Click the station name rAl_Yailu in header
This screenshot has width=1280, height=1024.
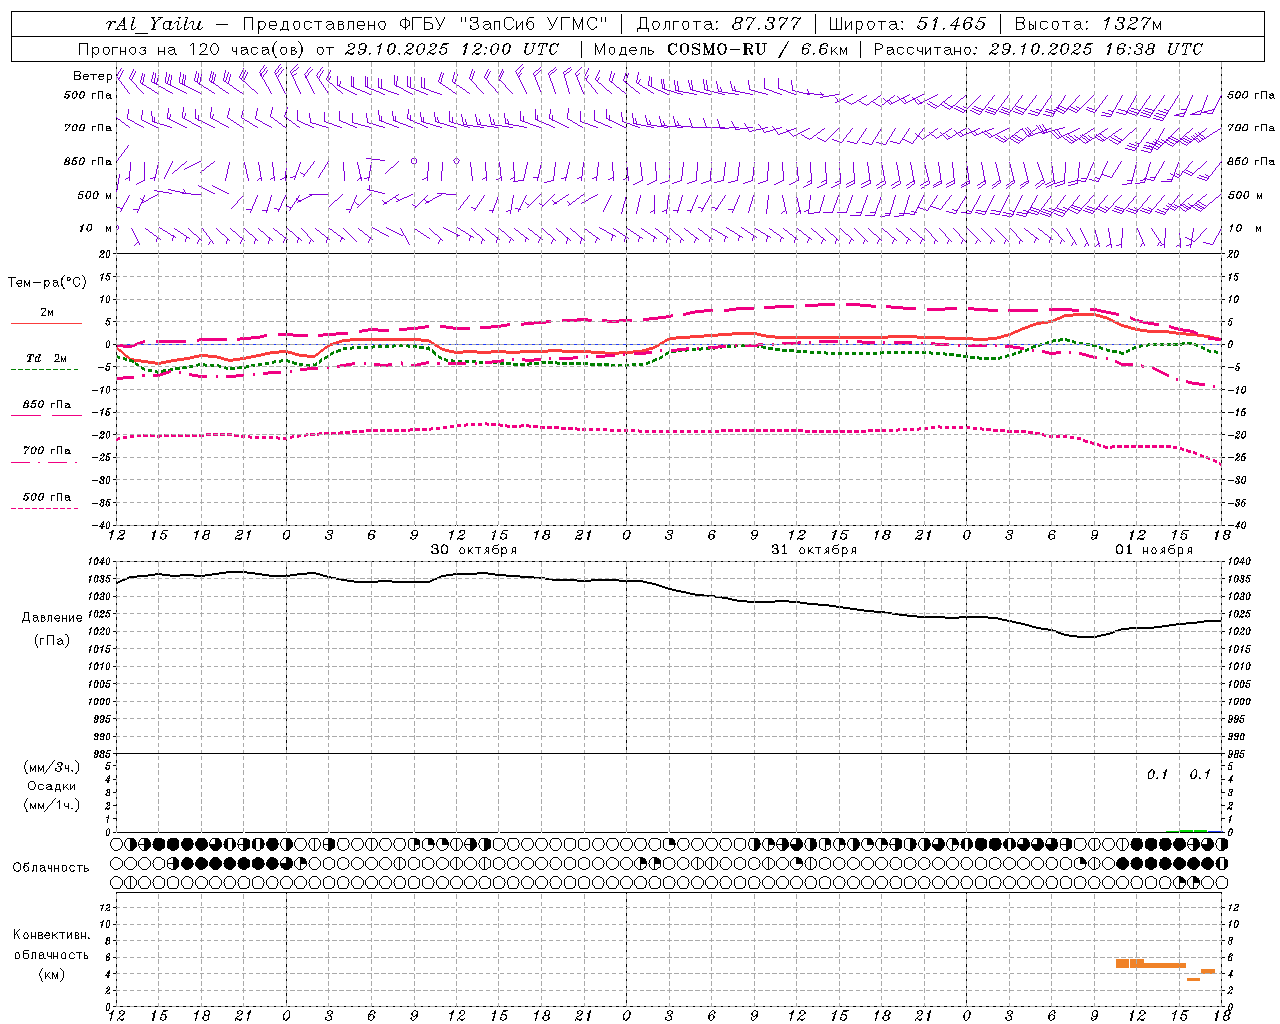tap(153, 24)
